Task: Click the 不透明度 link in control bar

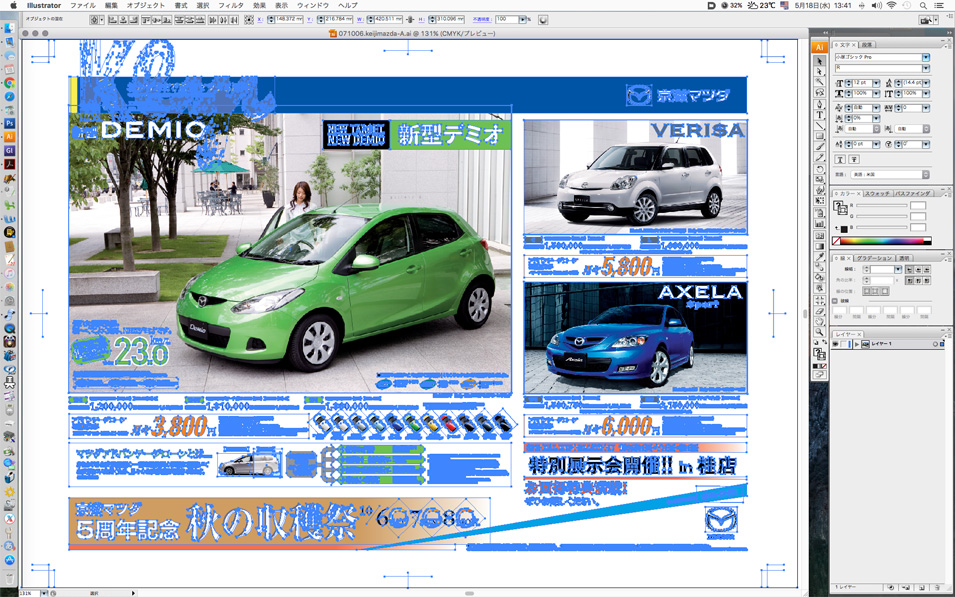Action: pyautogui.click(x=482, y=19)
